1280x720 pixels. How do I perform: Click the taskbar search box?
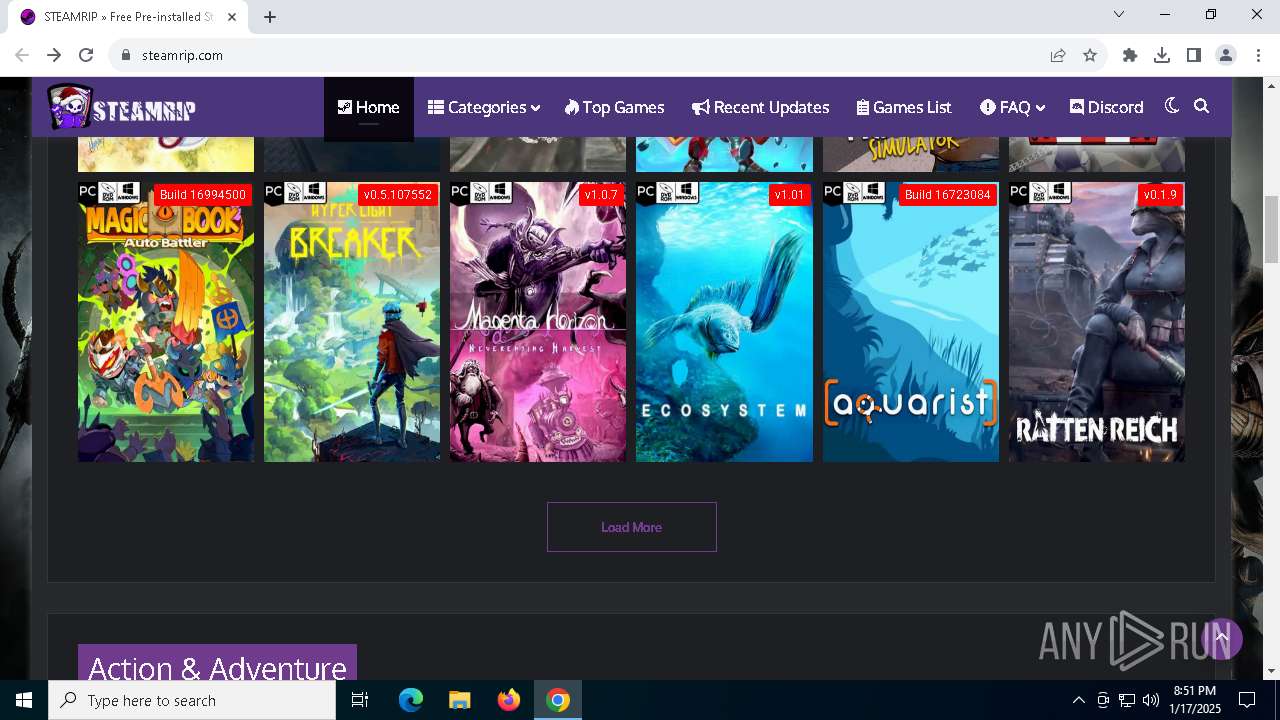tap(192, 700)
